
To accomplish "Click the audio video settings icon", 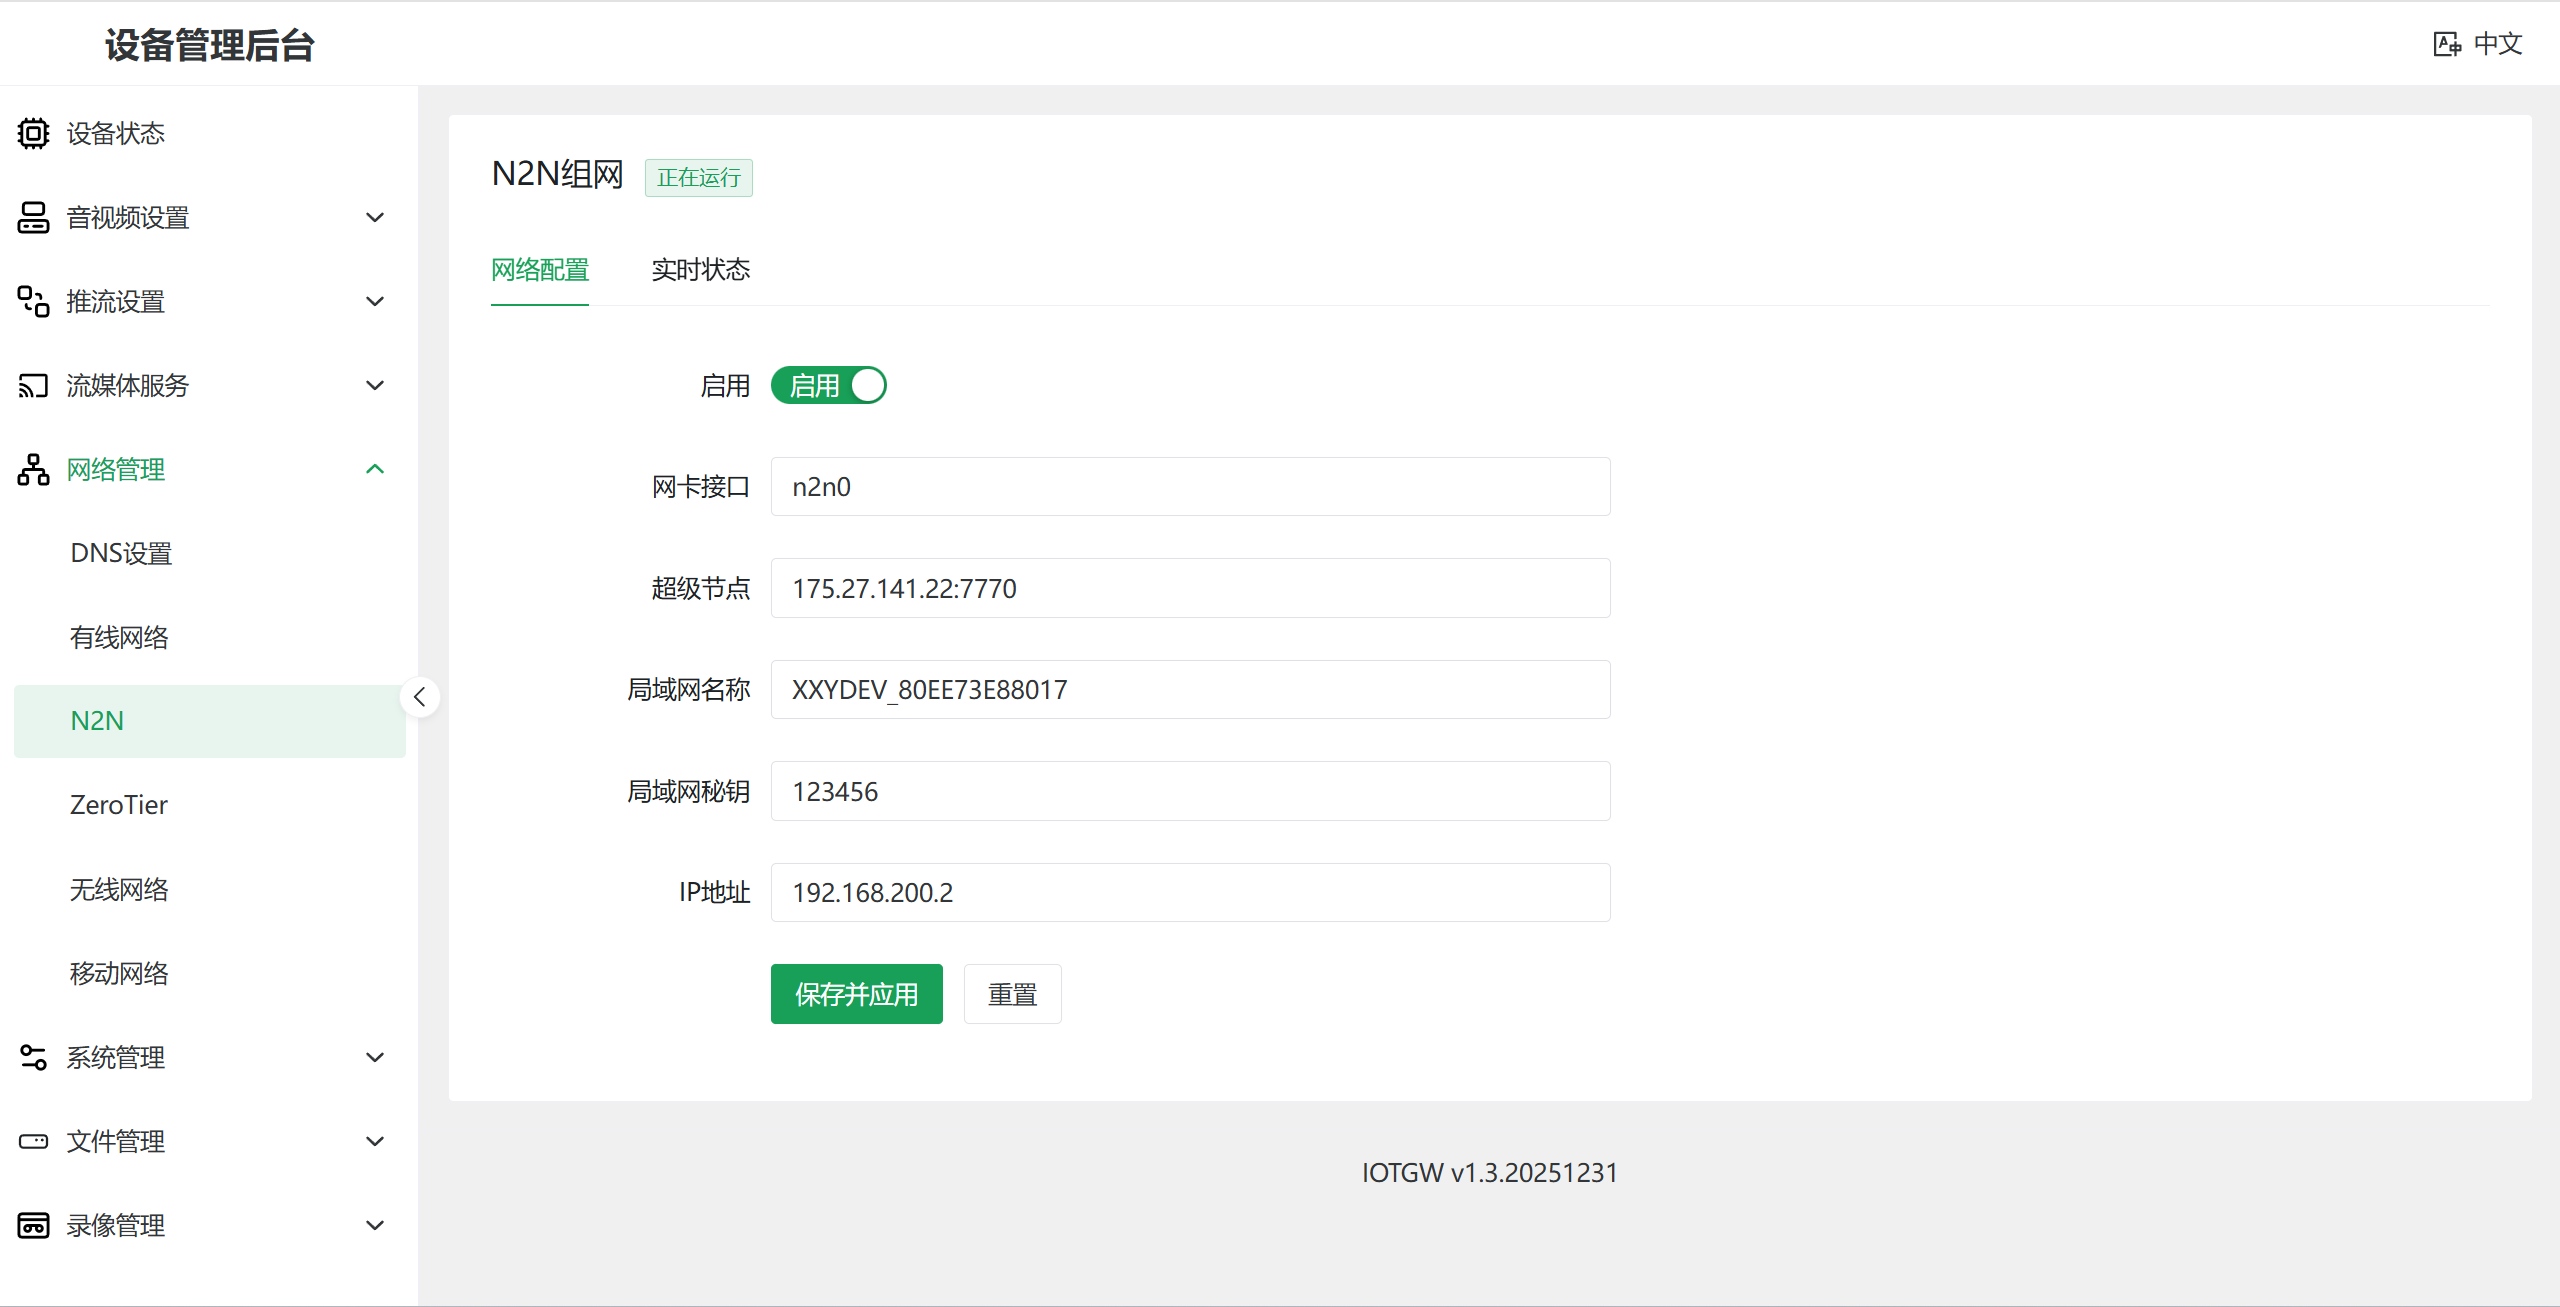I will point(33,217).
